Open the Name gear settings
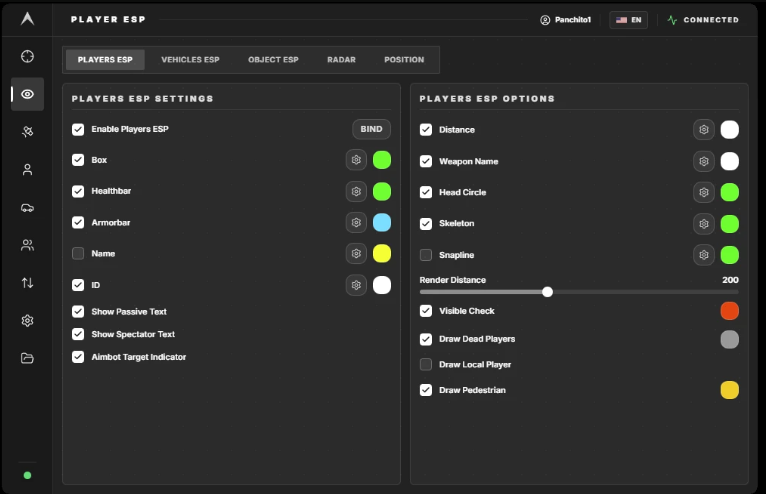This screenshot has width=766, height=494. [356, 254]
